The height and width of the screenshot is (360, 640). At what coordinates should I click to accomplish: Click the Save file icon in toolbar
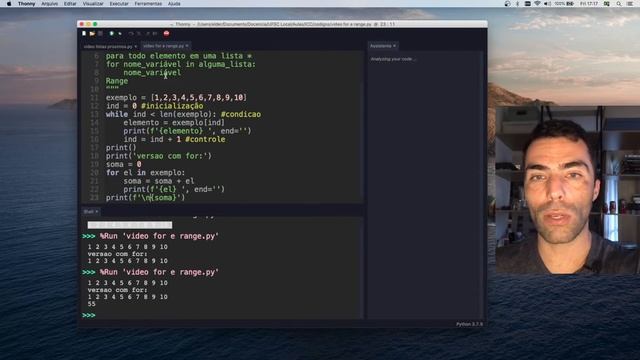point(100,33)
